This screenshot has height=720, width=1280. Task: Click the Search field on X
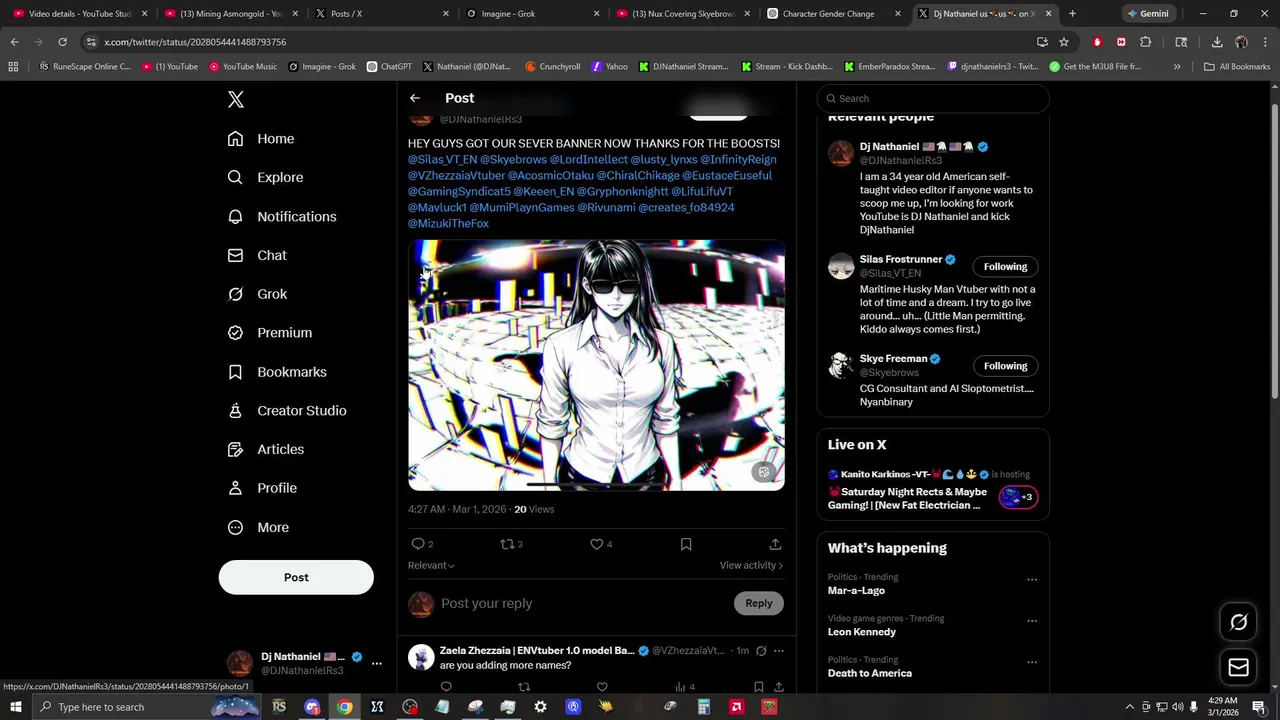[x=933, y=98]
